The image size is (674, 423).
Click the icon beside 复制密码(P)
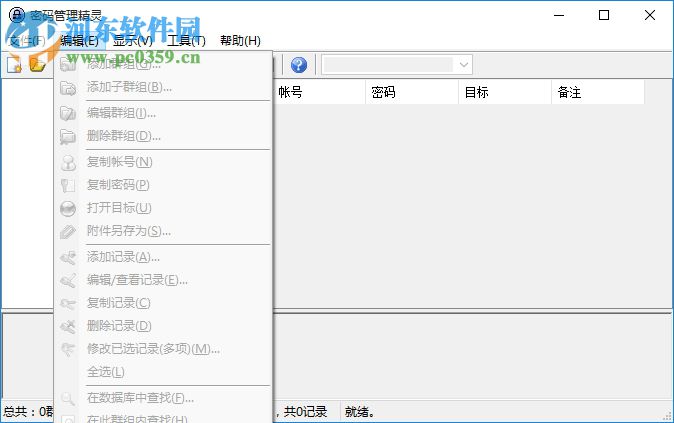tap(68, 185)
